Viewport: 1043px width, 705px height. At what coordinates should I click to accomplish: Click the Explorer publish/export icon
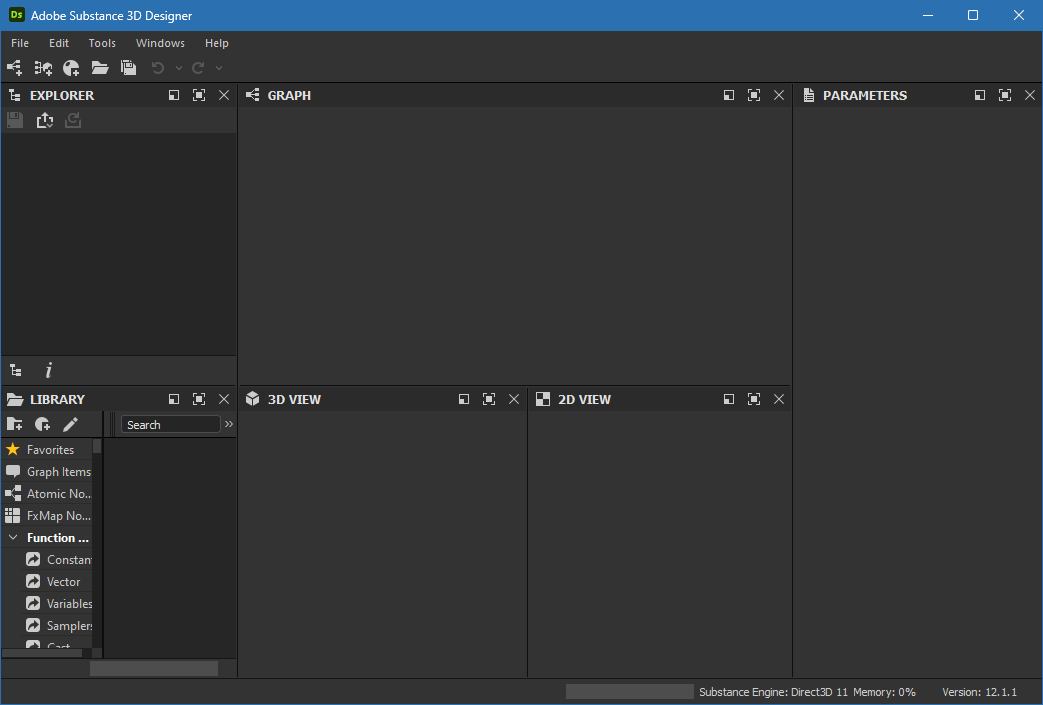45,120
